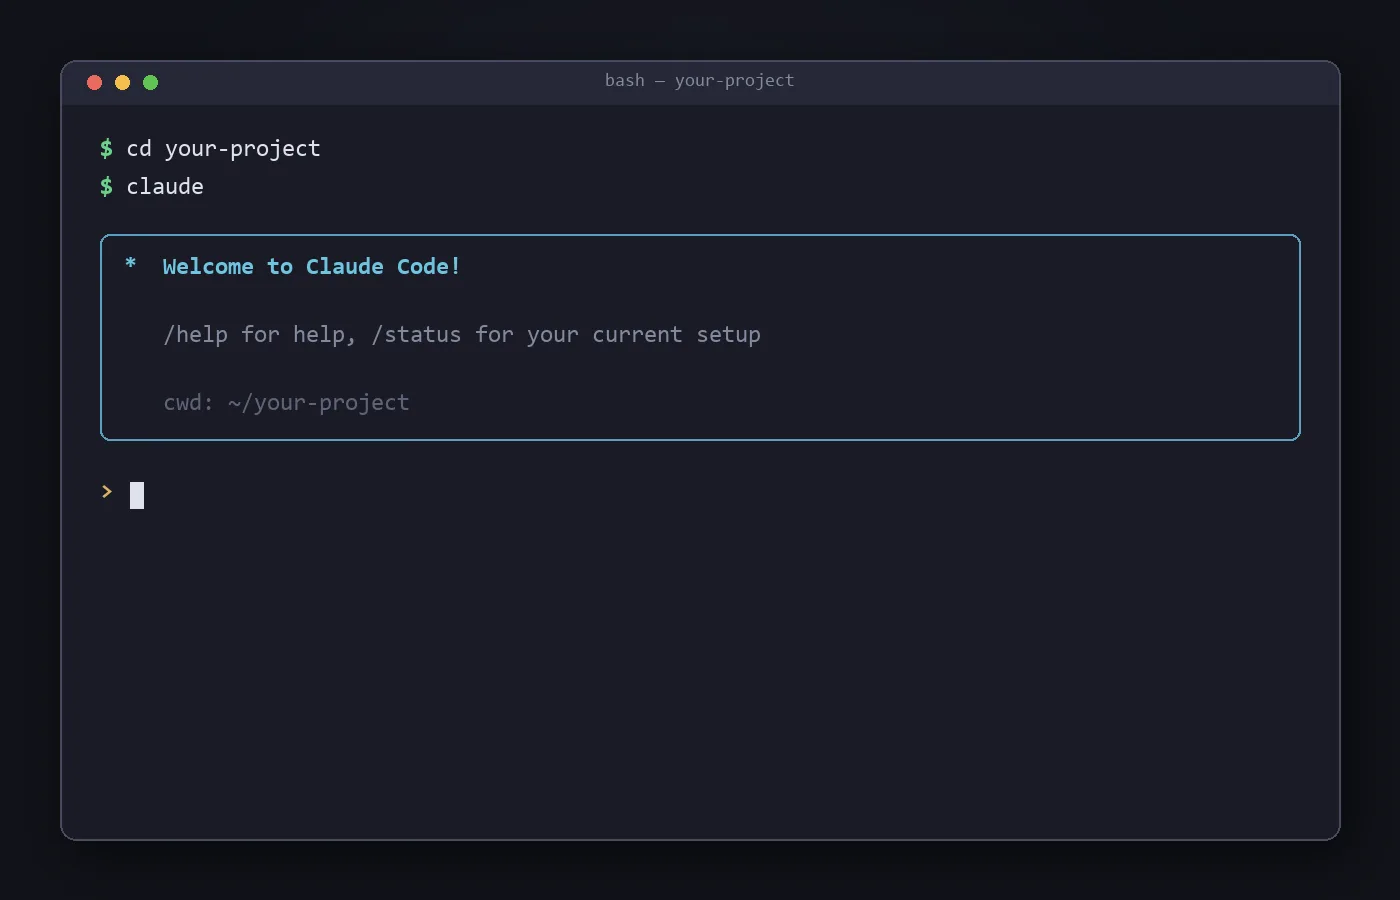Image resolution: width=1400 pixels, height=900 pixels.
Task: Click the green maximize window button
Action: point(151,83)
